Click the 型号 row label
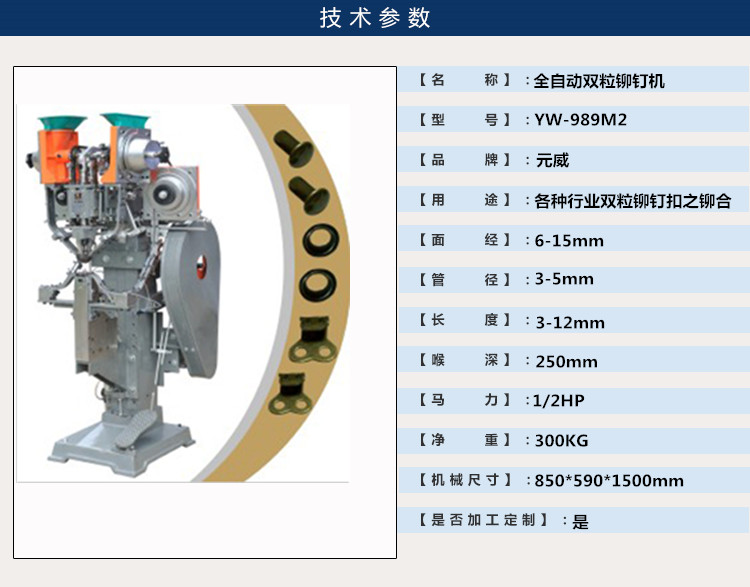The height and width of the screenshot is (587, 750). (465, 120)
